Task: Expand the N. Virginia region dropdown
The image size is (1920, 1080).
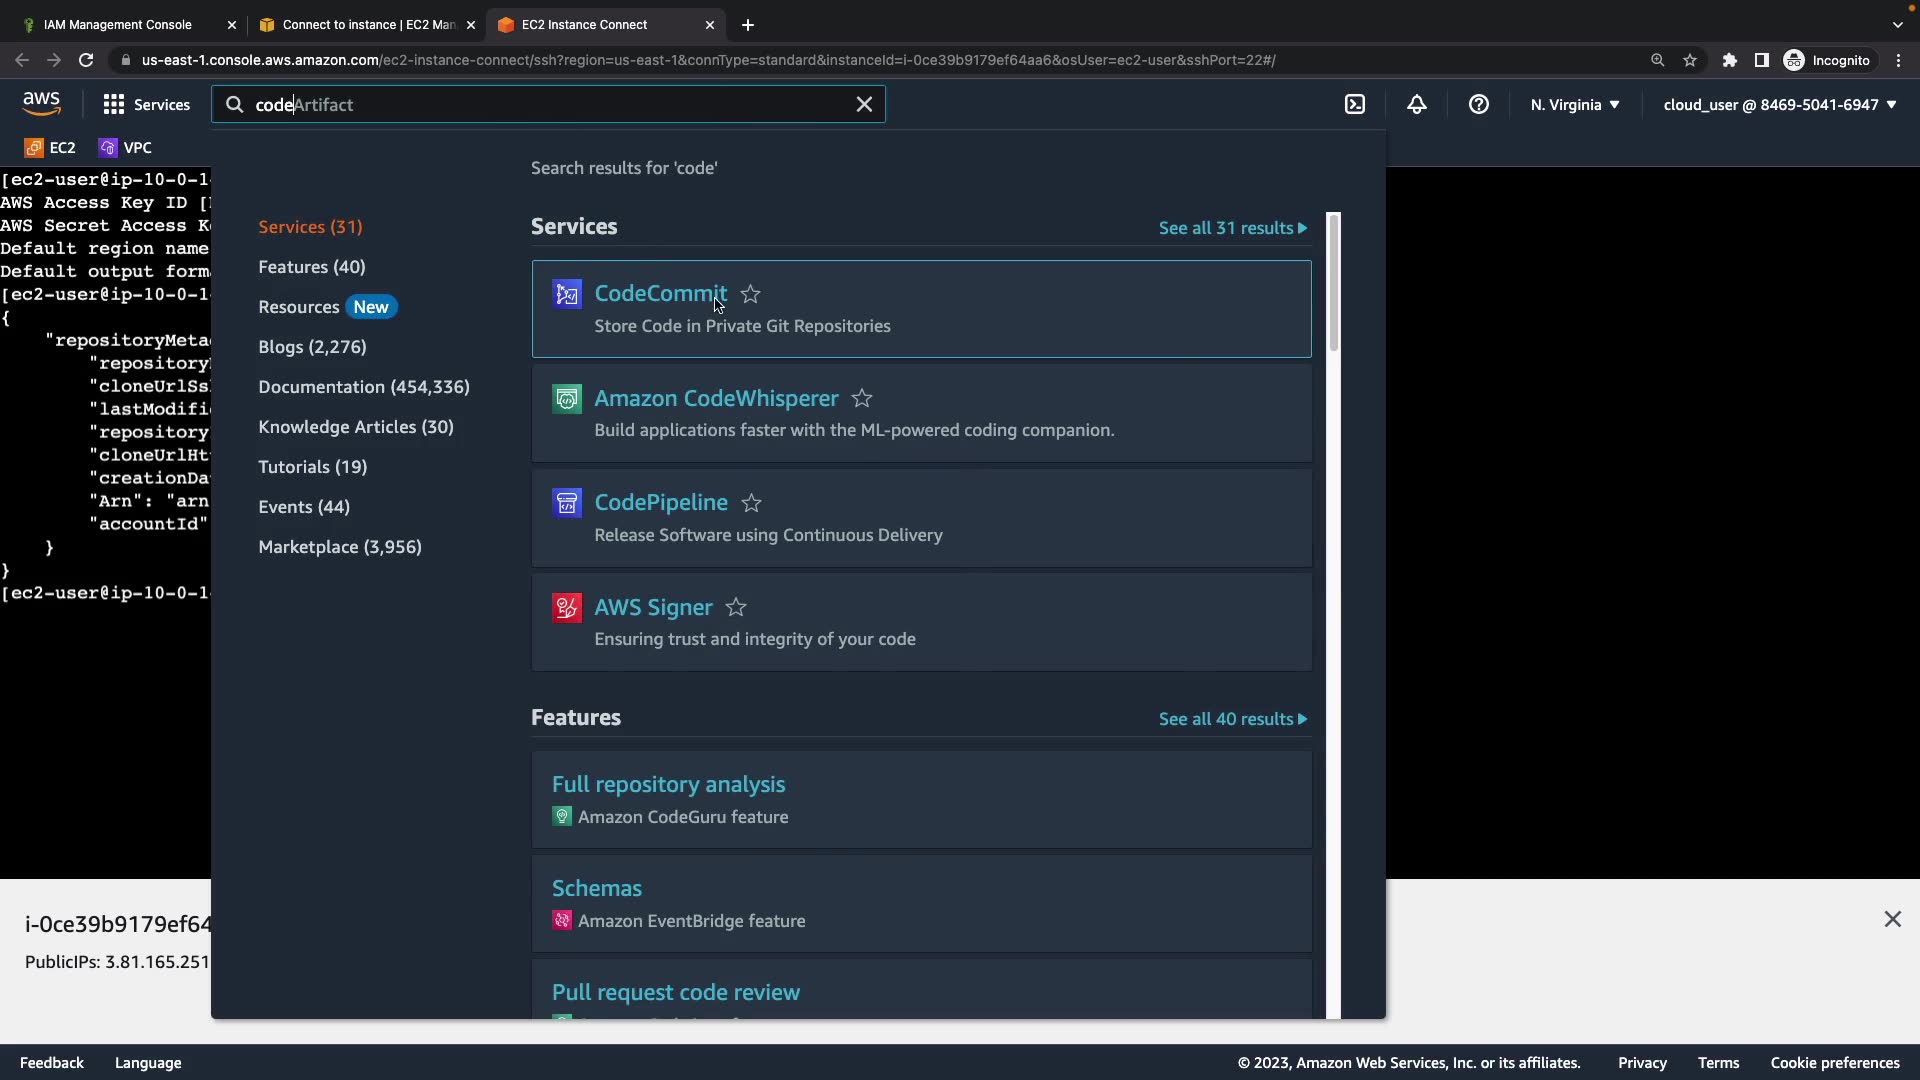Action: [x=1575, y=104]
